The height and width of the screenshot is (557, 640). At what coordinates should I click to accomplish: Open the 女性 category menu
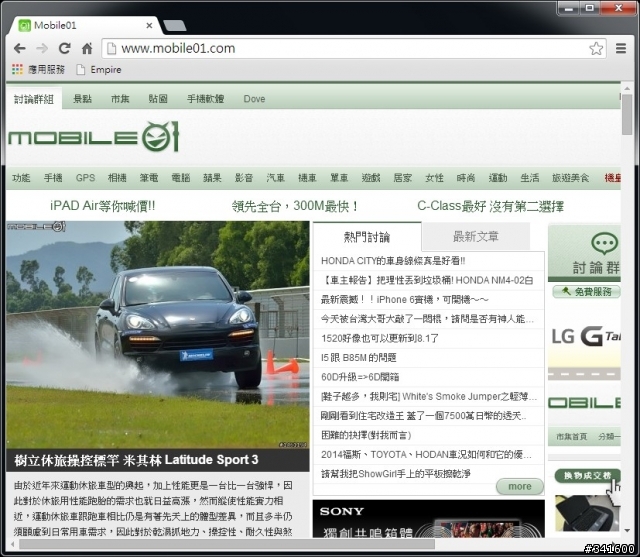(x=434, y=178)
